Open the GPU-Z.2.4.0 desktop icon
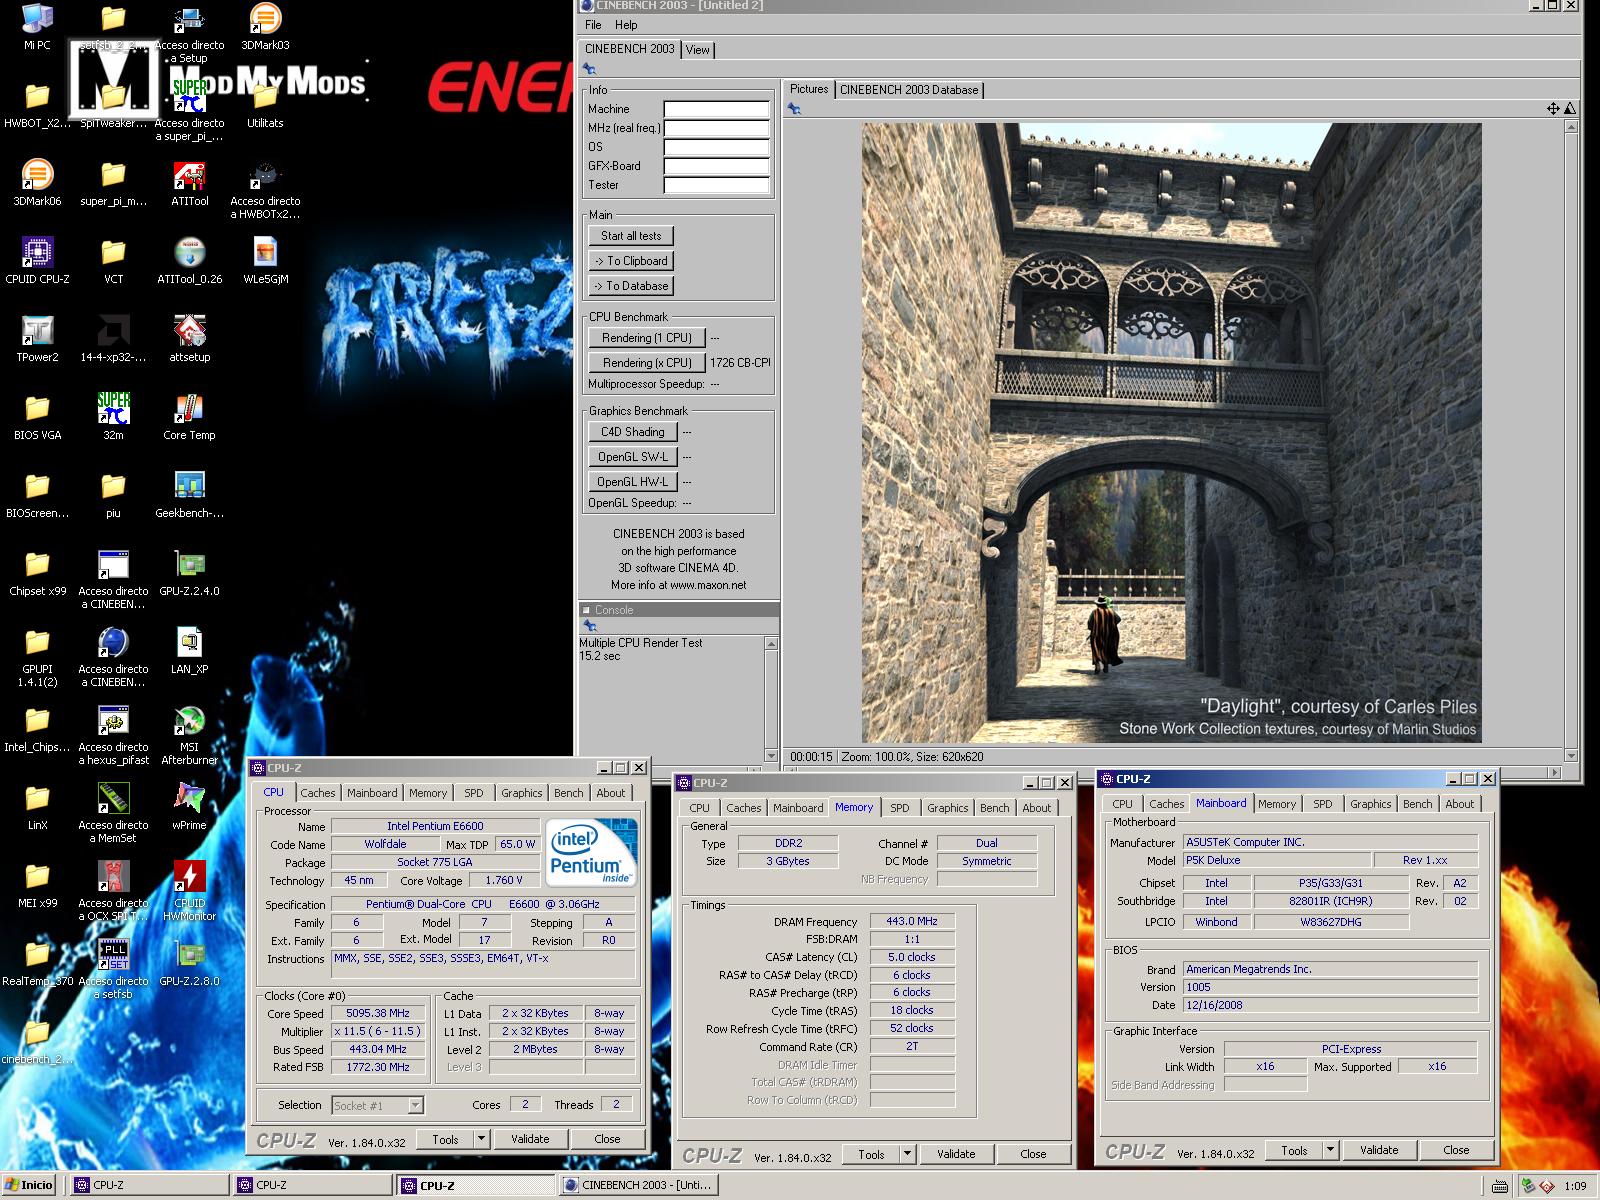1600x1200 pixels. click(189, 573)
